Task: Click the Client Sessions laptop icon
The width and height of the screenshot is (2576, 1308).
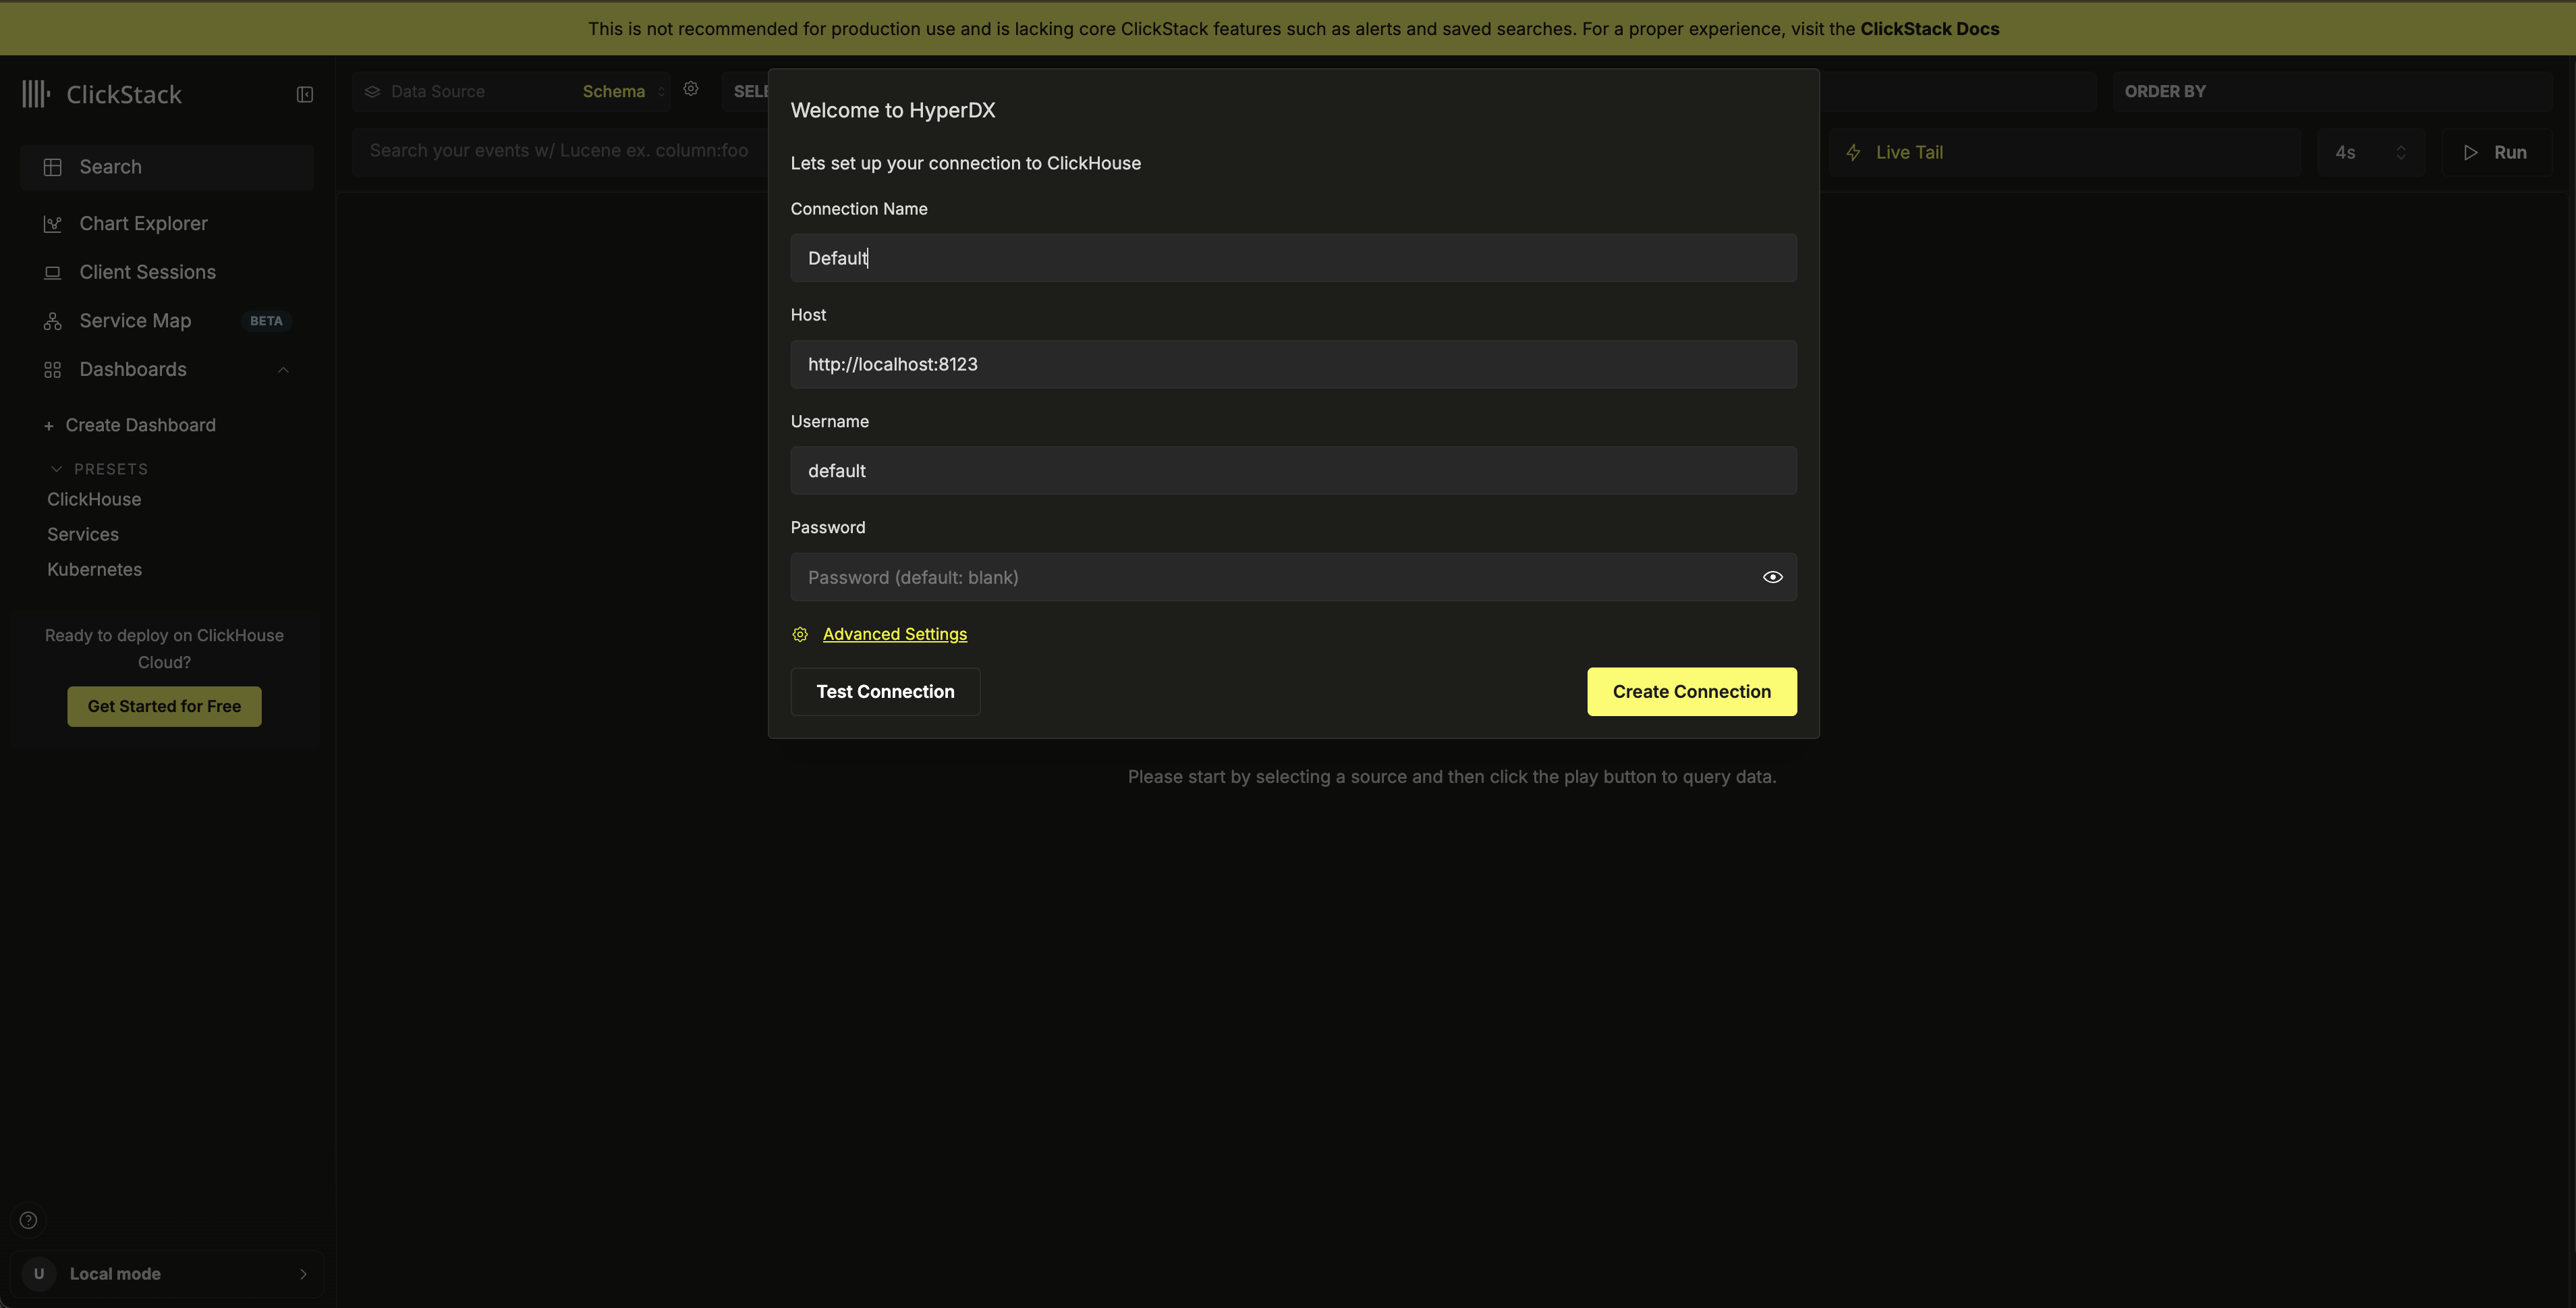Action: pos(53,272)
